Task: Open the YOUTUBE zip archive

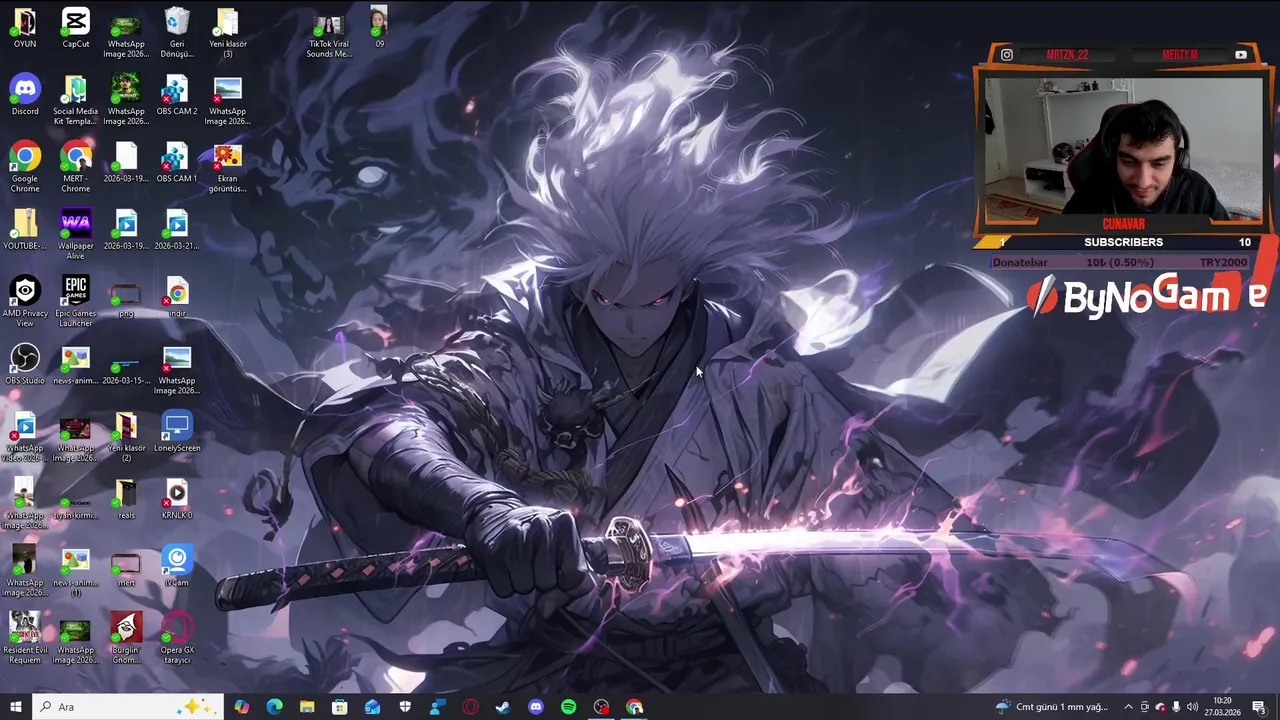Action: click(x=25, y=230)
